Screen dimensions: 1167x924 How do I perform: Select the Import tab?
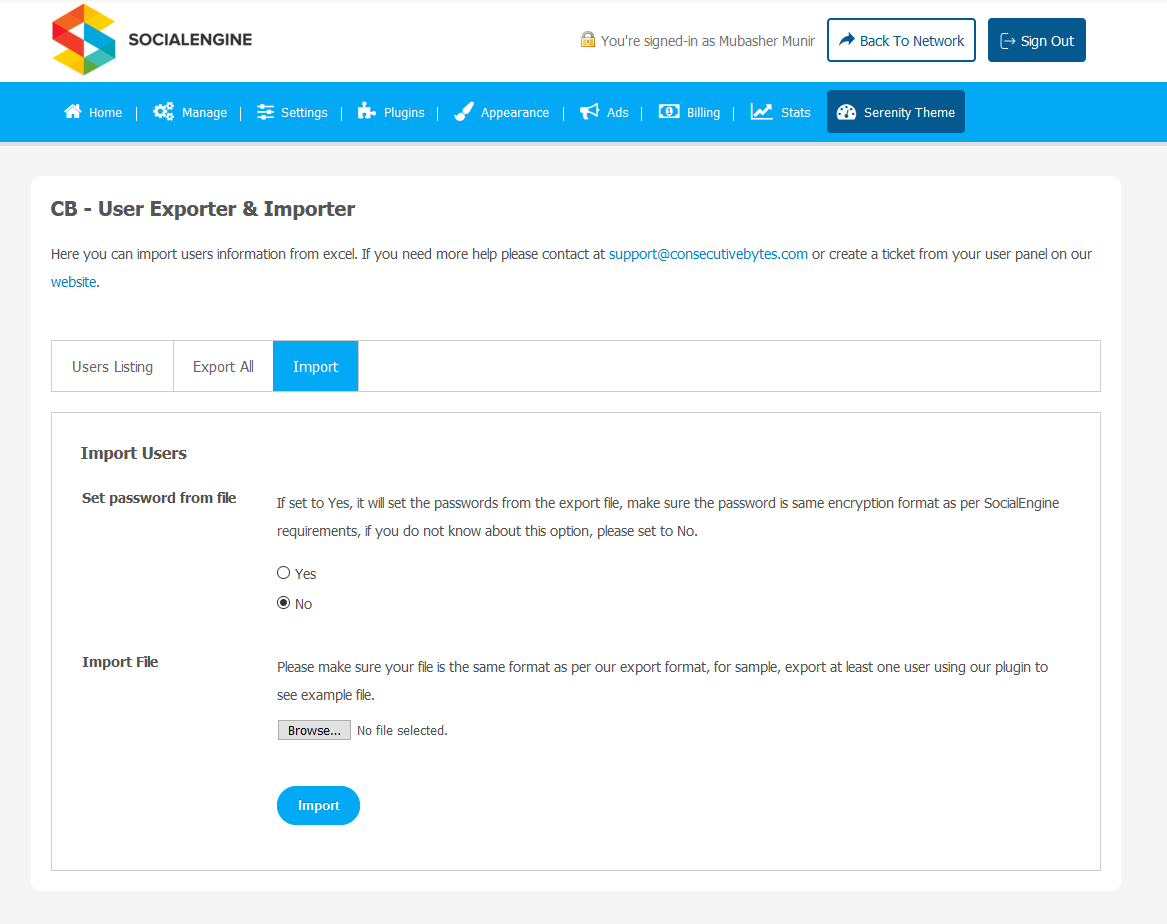click(315, 367)
